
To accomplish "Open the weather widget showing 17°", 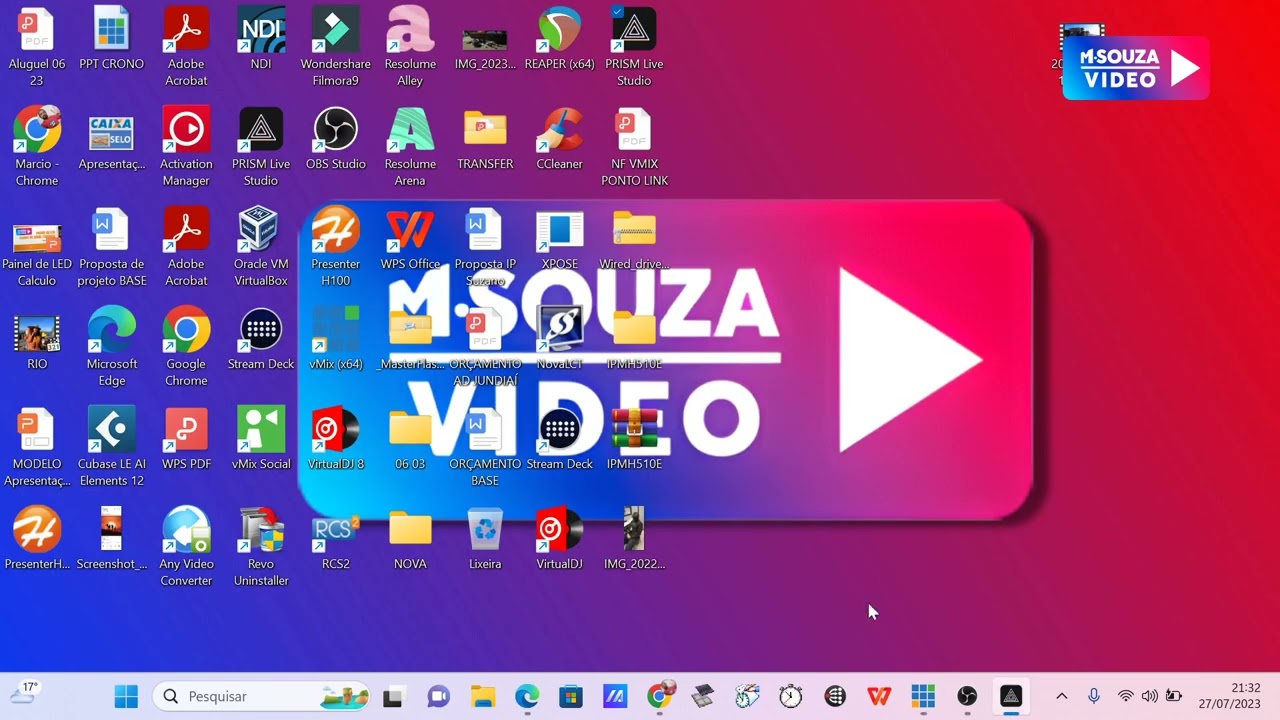I will coord(24,693).
